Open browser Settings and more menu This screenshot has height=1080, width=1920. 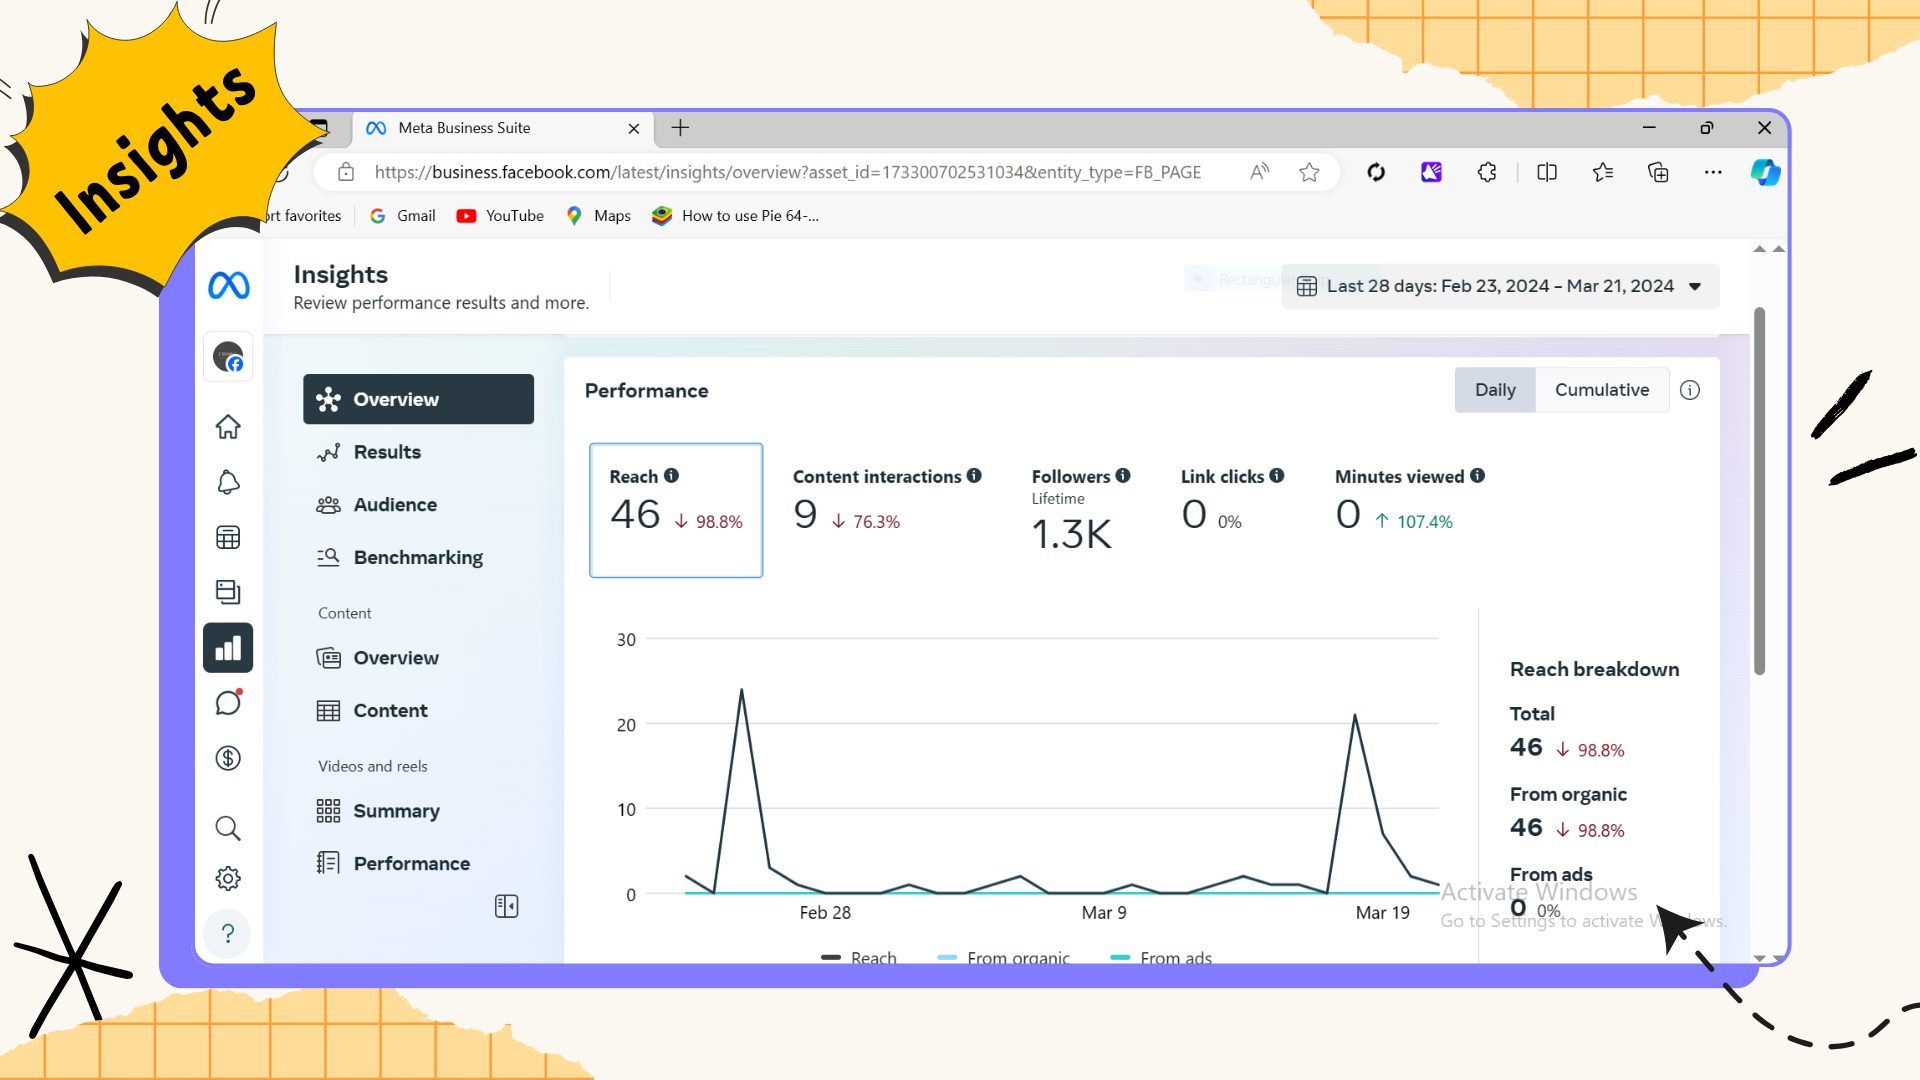[x=1713, y=172]
